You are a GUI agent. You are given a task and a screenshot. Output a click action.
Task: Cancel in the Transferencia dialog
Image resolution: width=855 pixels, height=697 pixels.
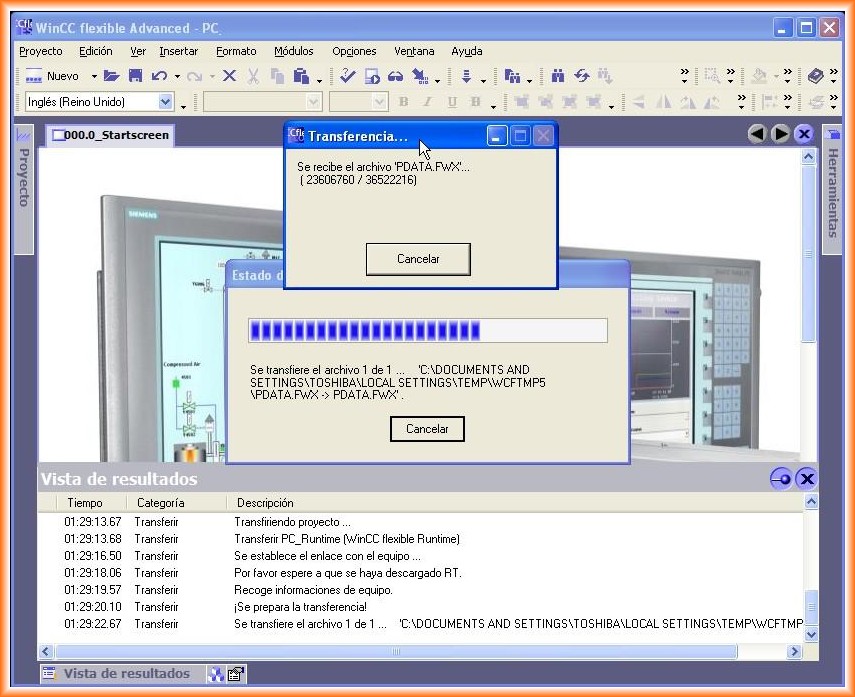(418, 259)
